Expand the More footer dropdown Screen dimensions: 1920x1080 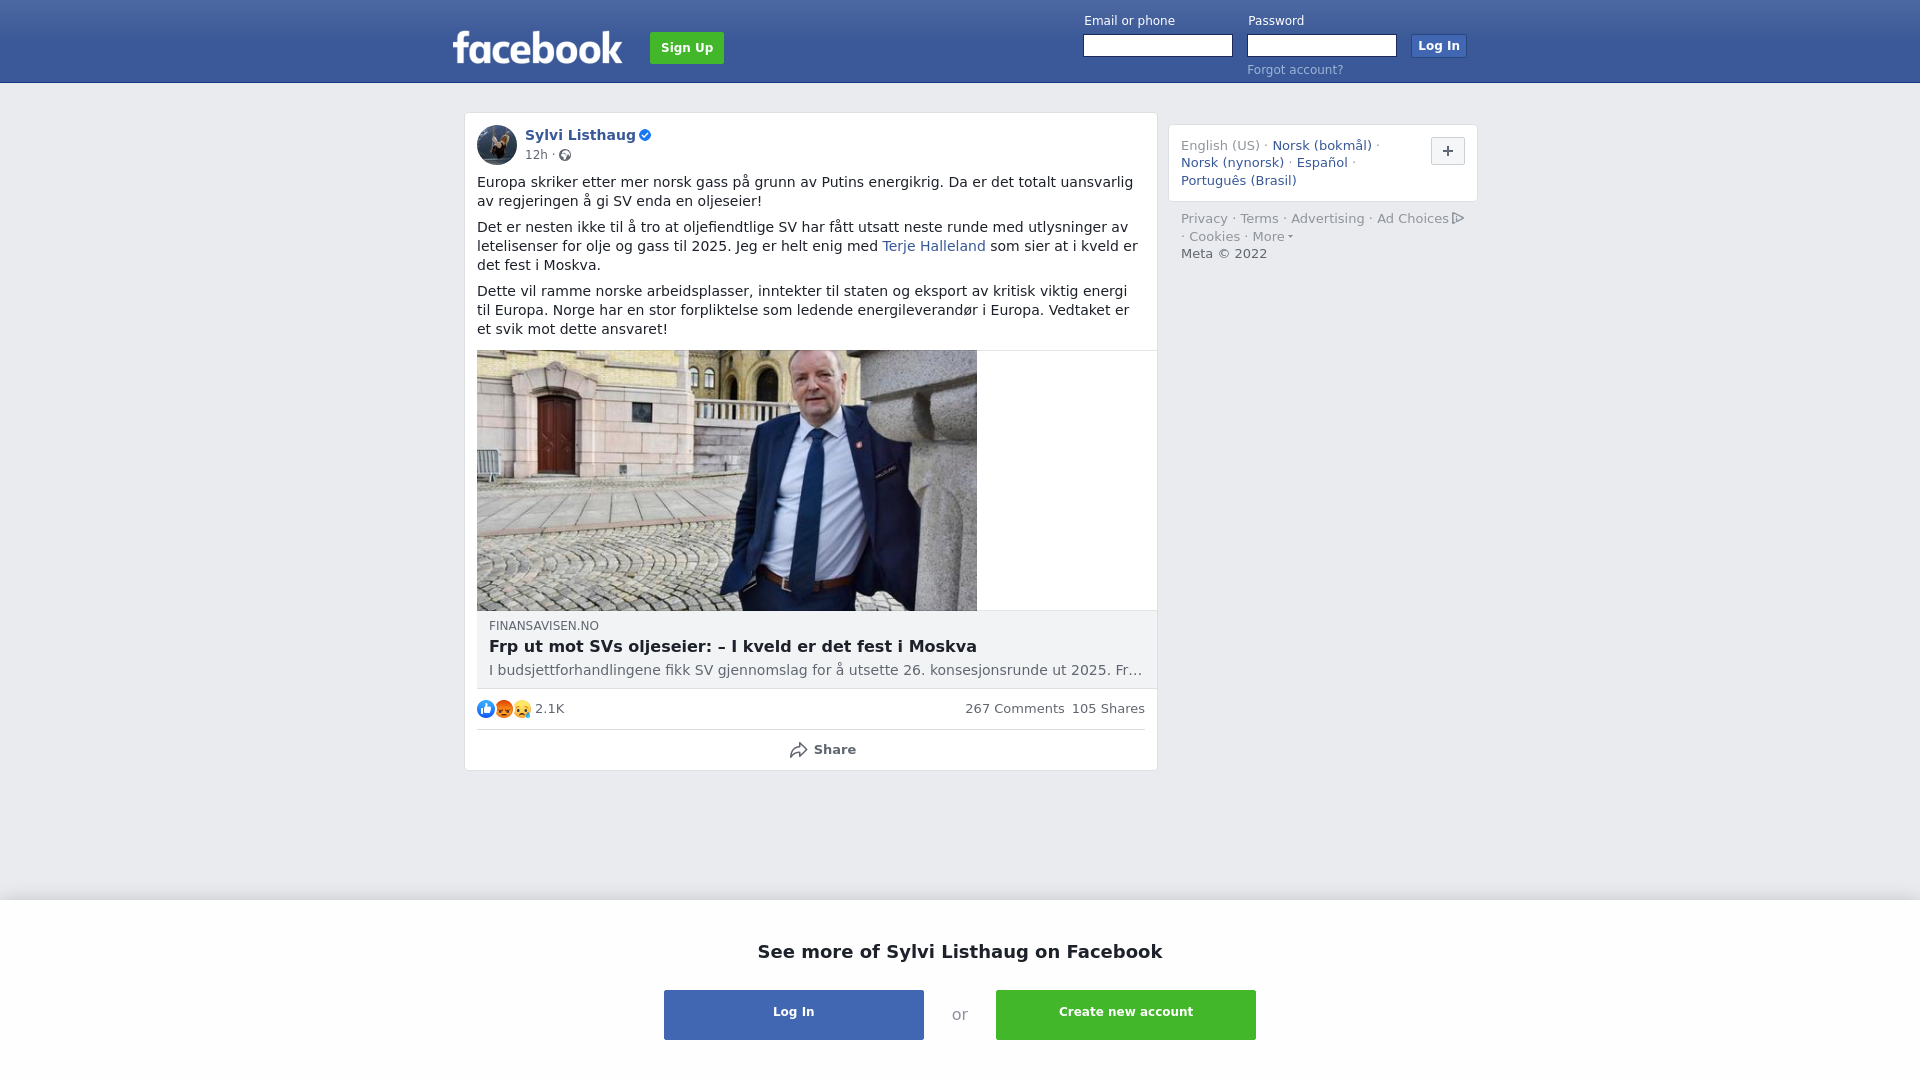pyautogui.click(x=1272, y=237)
